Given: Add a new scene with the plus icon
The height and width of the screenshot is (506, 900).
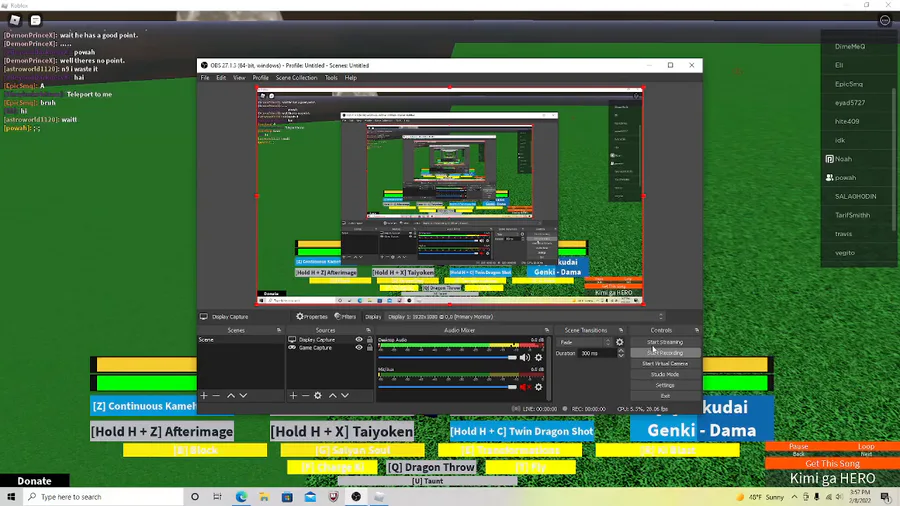Looking at the screenshot, I should (x=204, y=395).
